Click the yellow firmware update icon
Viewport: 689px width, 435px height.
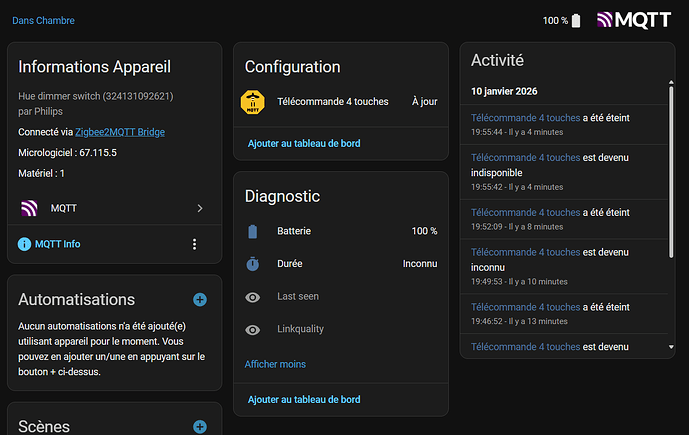pyautogui.click(x=253, y=101)
